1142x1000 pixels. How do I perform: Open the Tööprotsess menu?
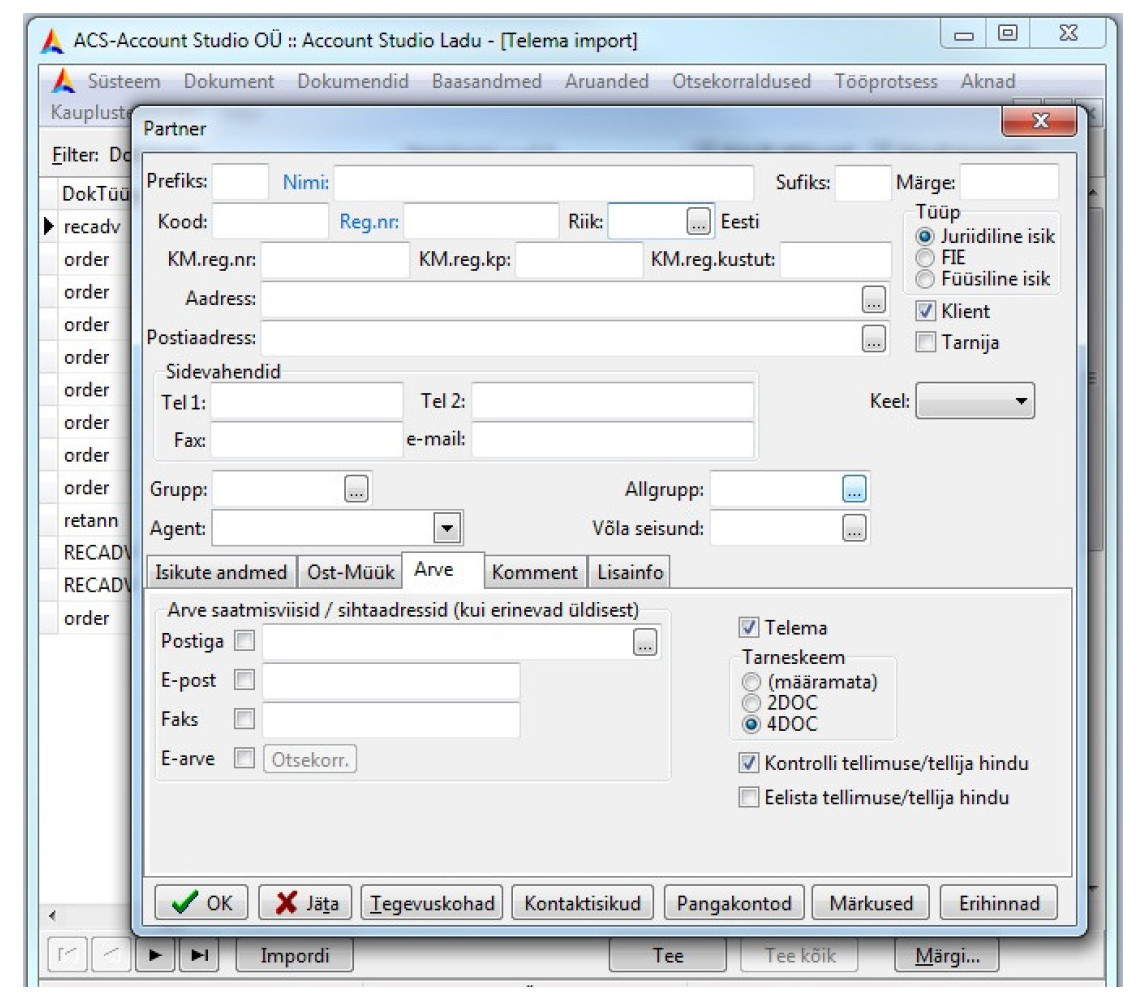pyautogui.click(x=886, y=82)
